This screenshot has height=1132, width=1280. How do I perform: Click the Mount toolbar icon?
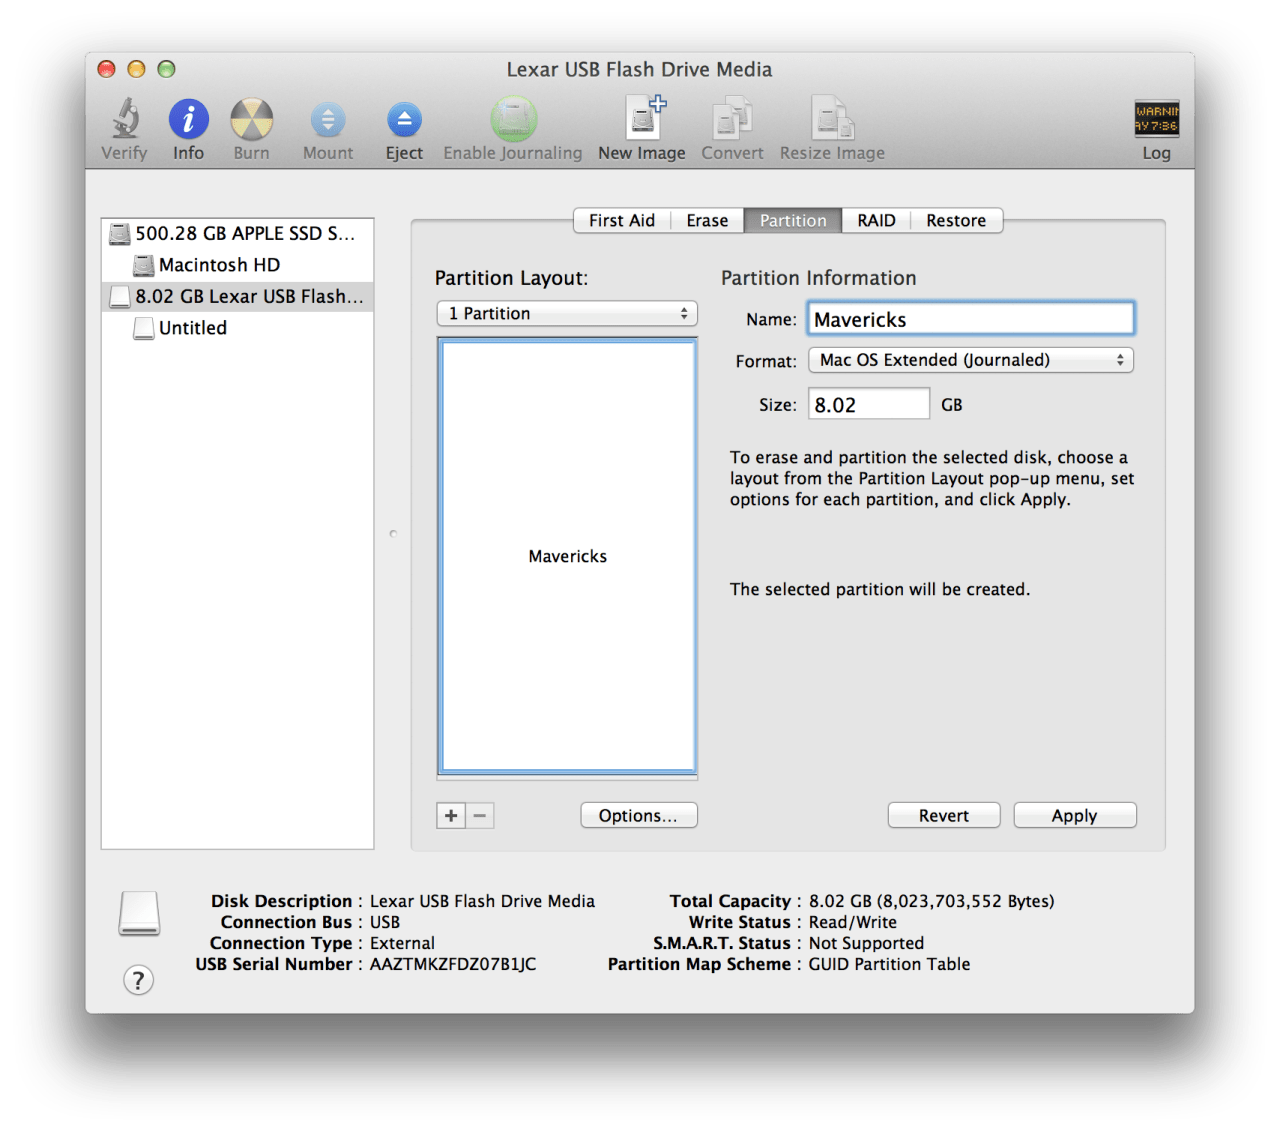tap(328, 120)
